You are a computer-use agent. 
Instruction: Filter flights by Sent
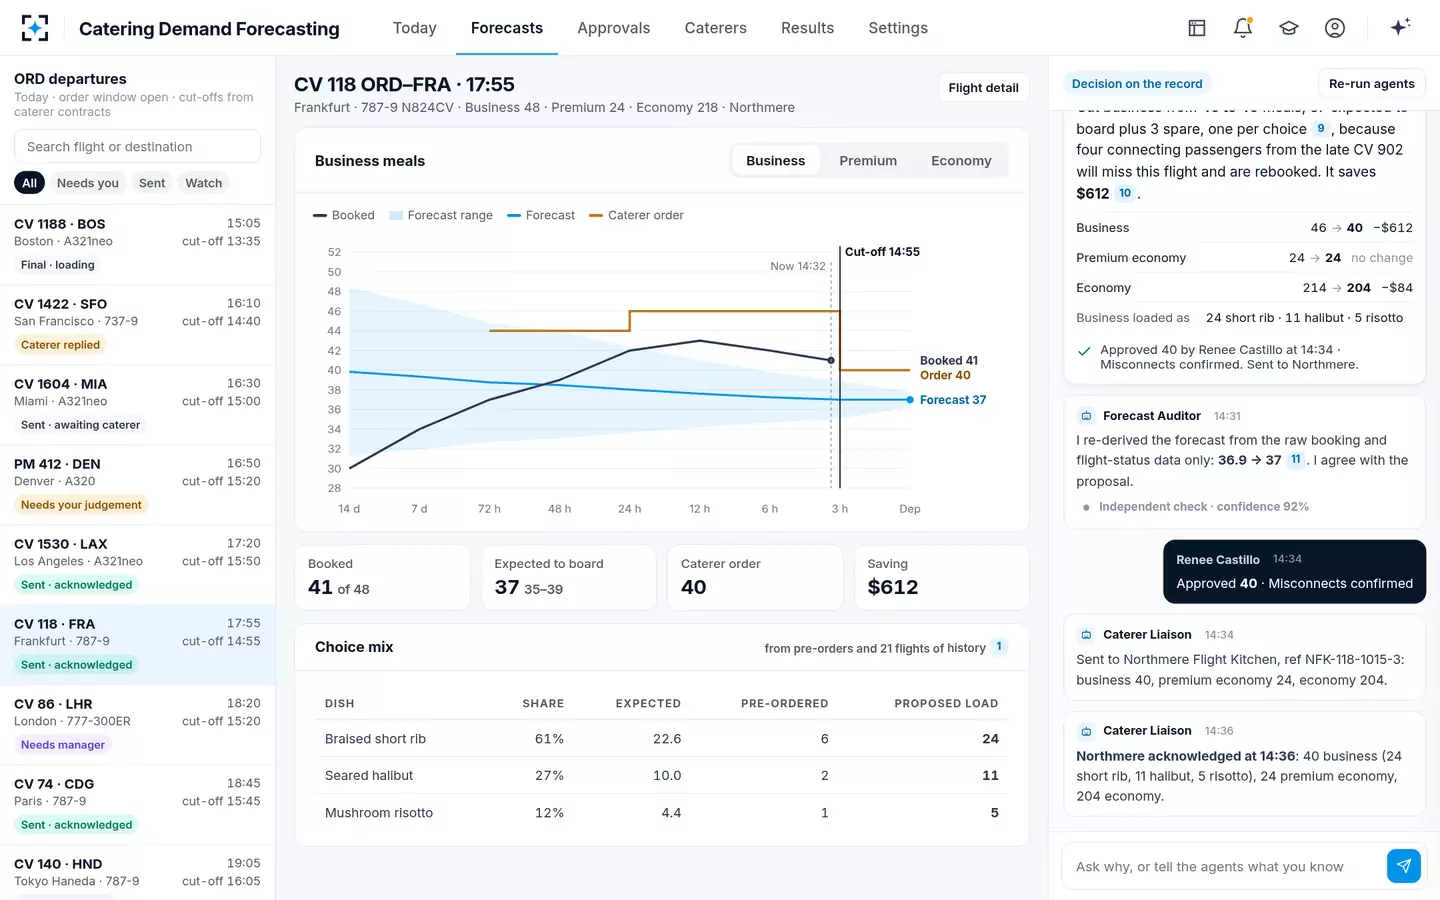point(152,183)
